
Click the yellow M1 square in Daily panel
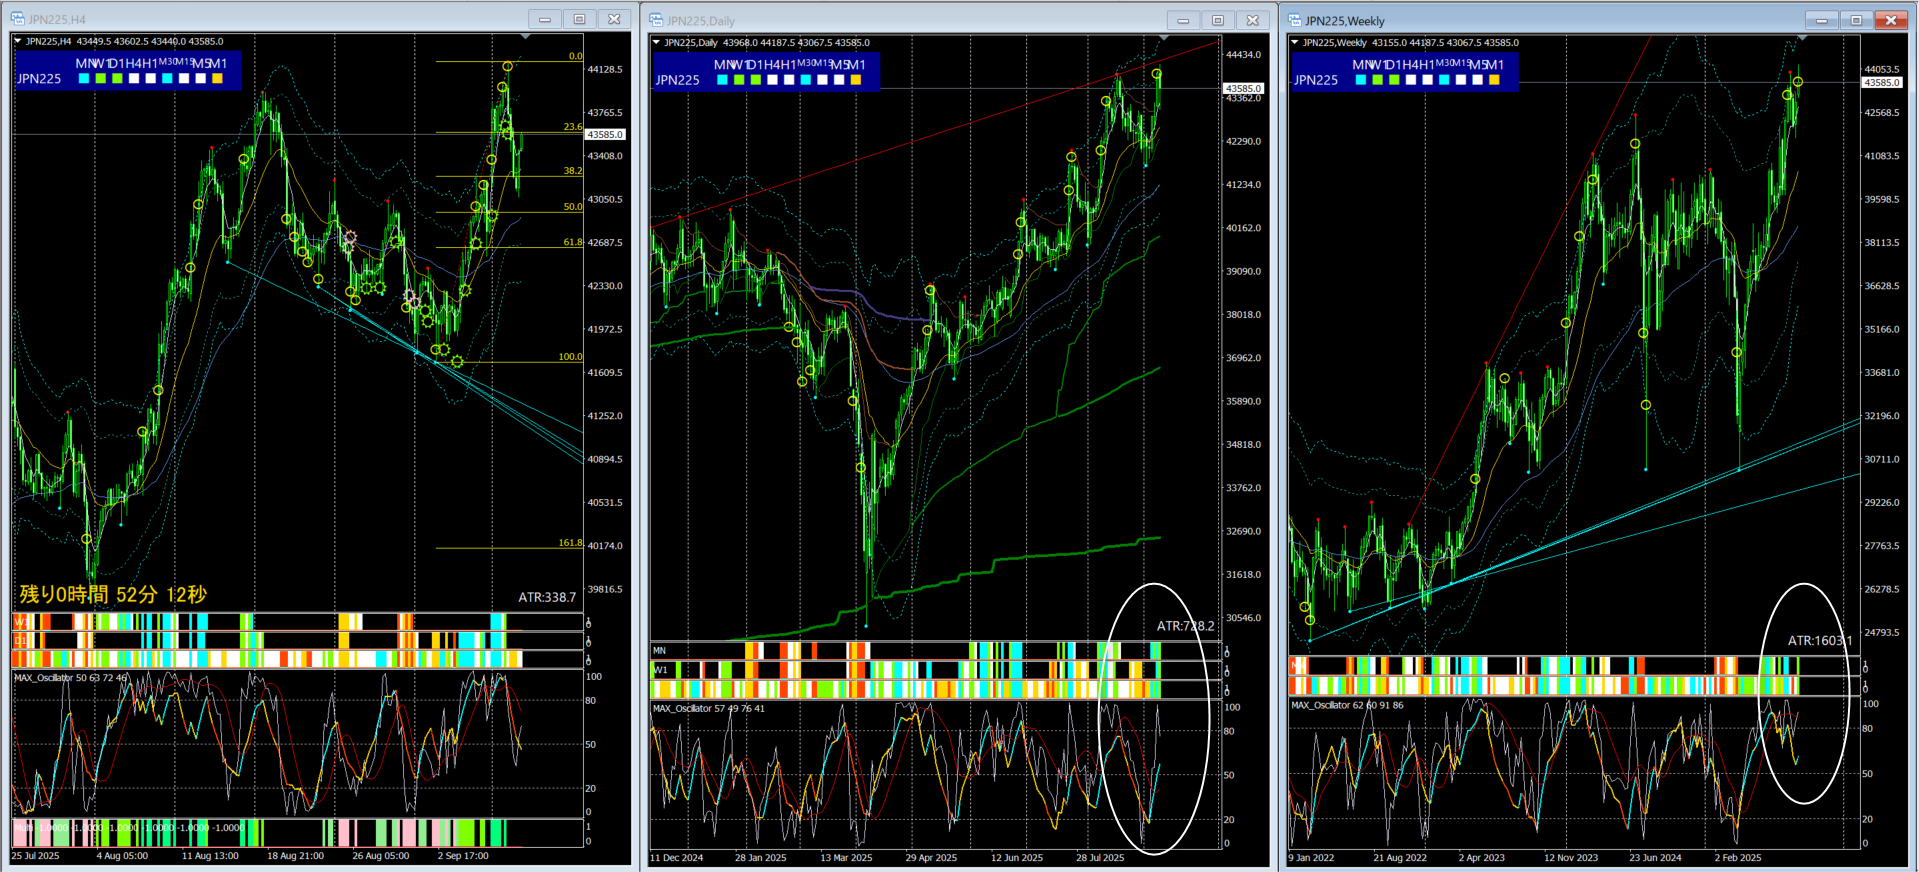pyautogui.click(x=856, y=80)
